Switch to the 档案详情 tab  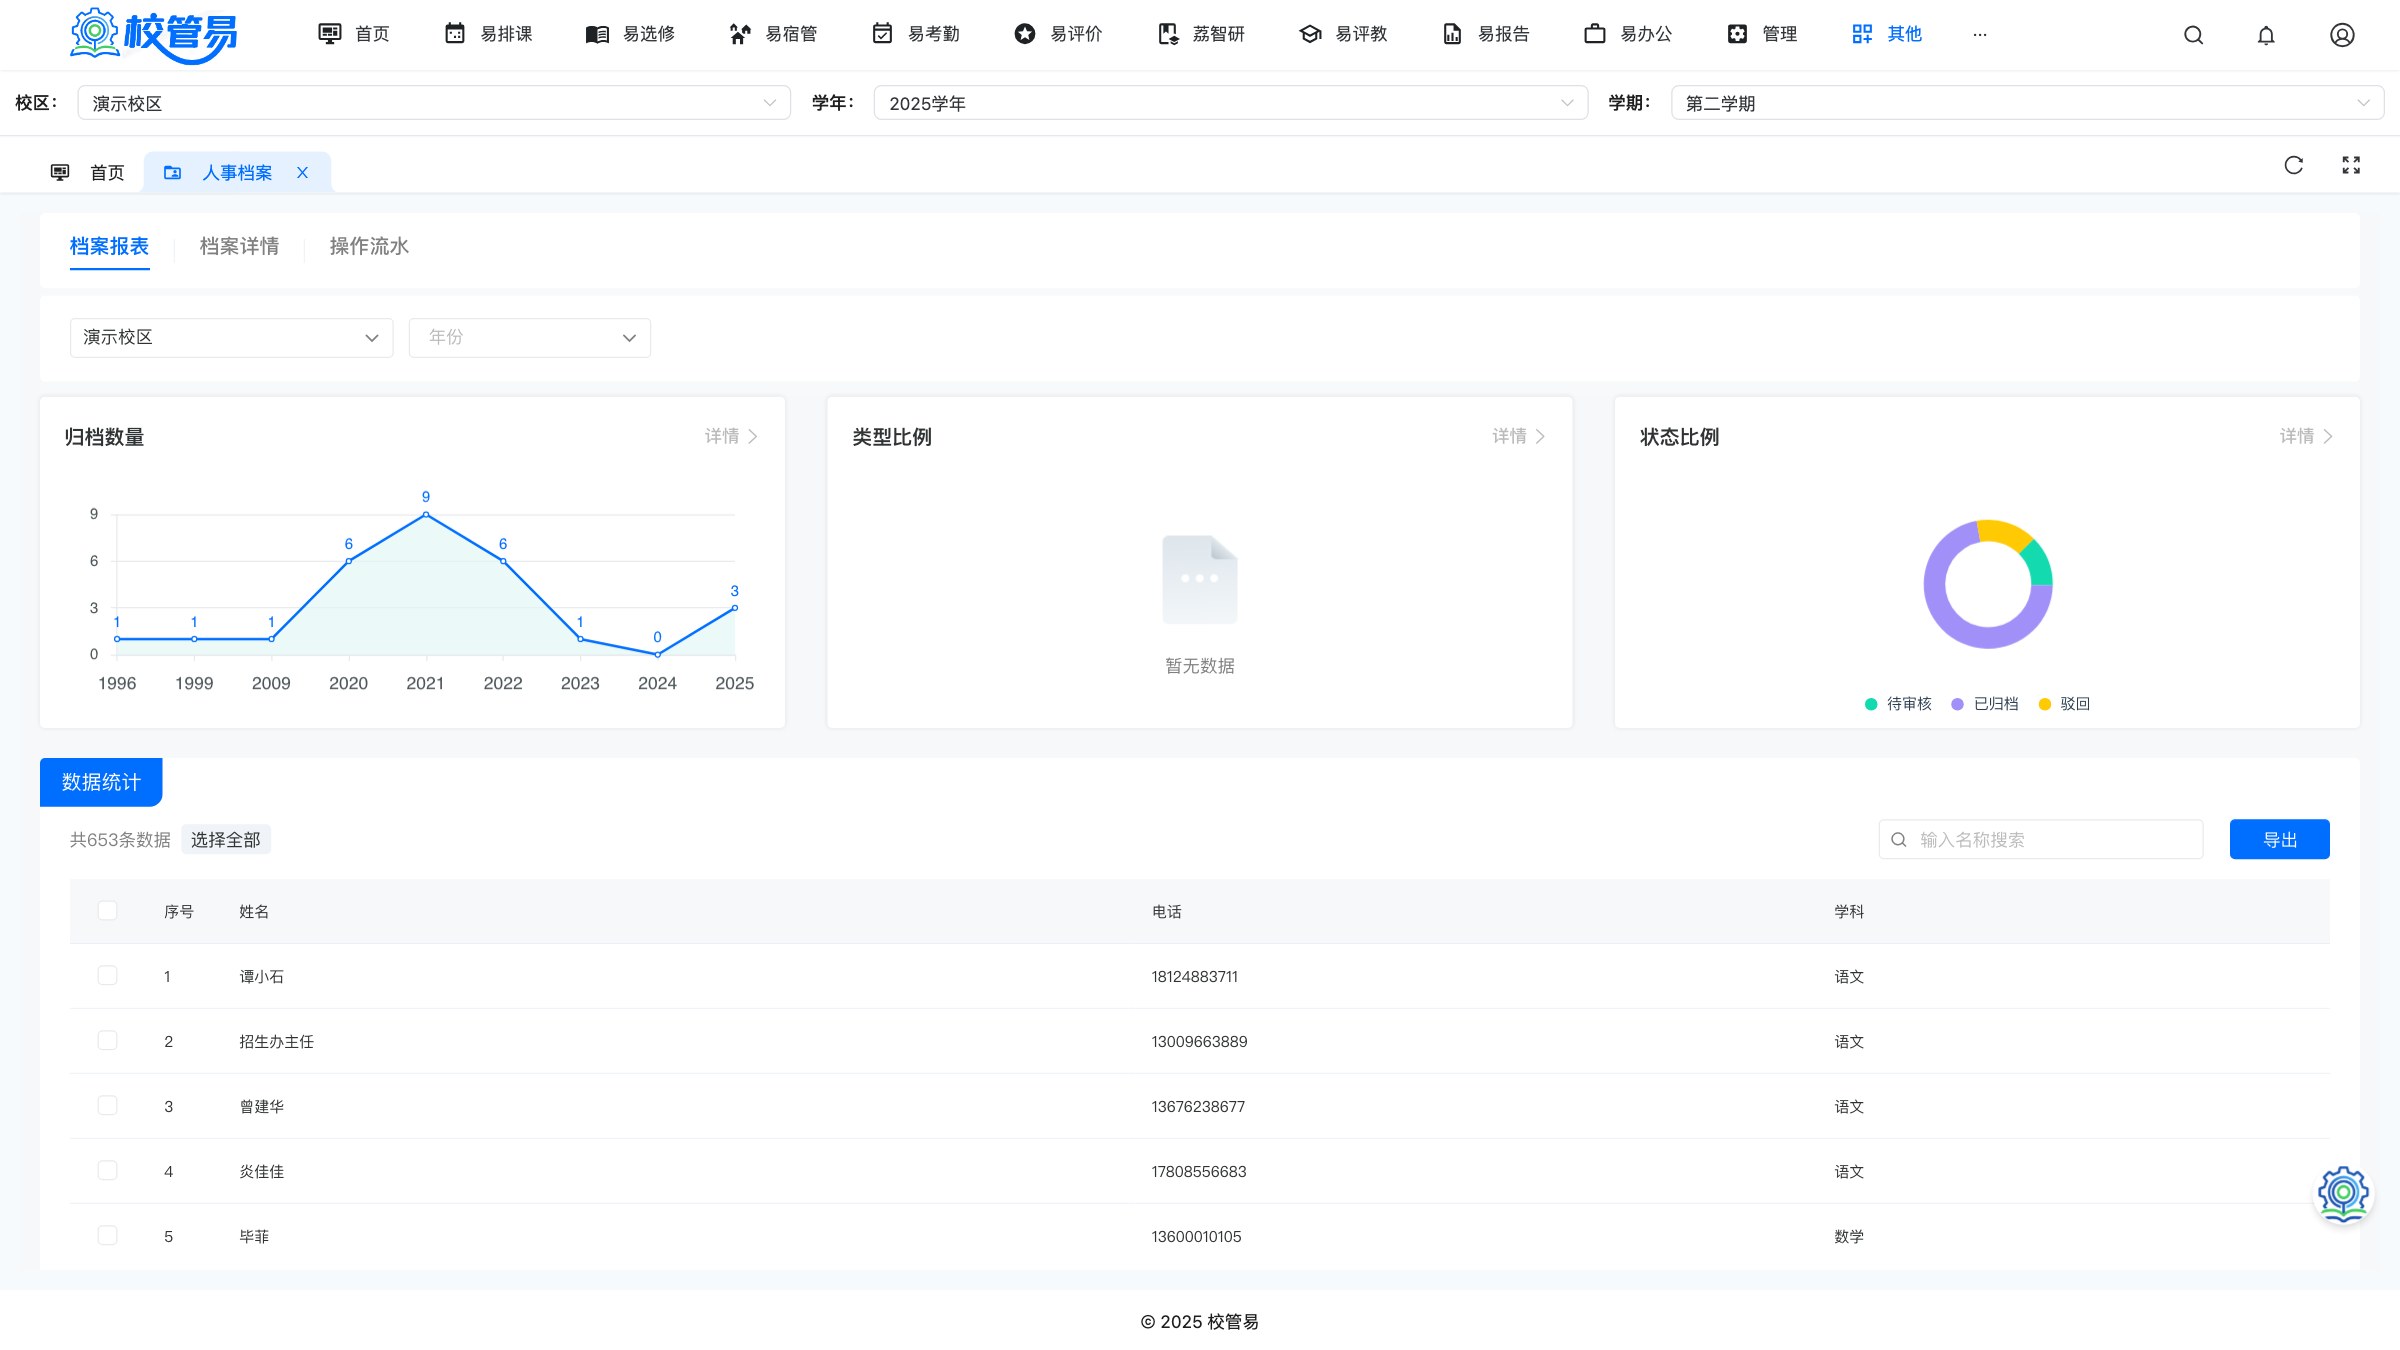[x=239, y=246]
